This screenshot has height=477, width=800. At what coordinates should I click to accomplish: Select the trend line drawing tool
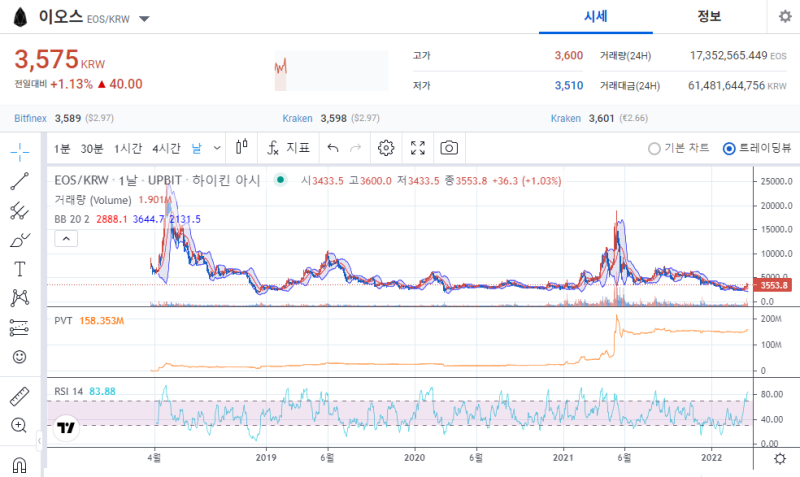point(19,181)
